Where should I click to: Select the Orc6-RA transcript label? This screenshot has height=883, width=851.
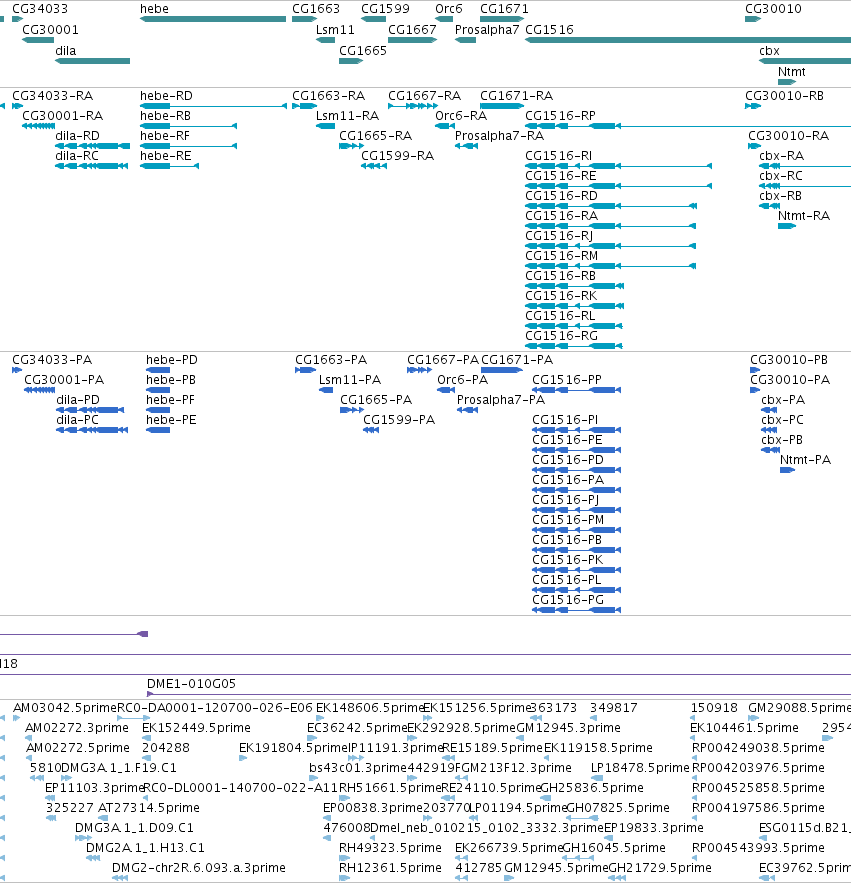(461, 116)
